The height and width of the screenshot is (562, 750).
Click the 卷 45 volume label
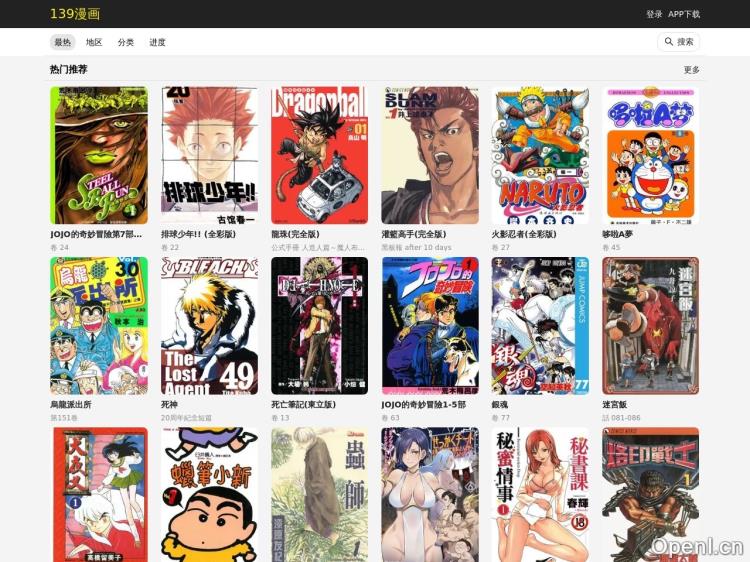tap(611, 248)
